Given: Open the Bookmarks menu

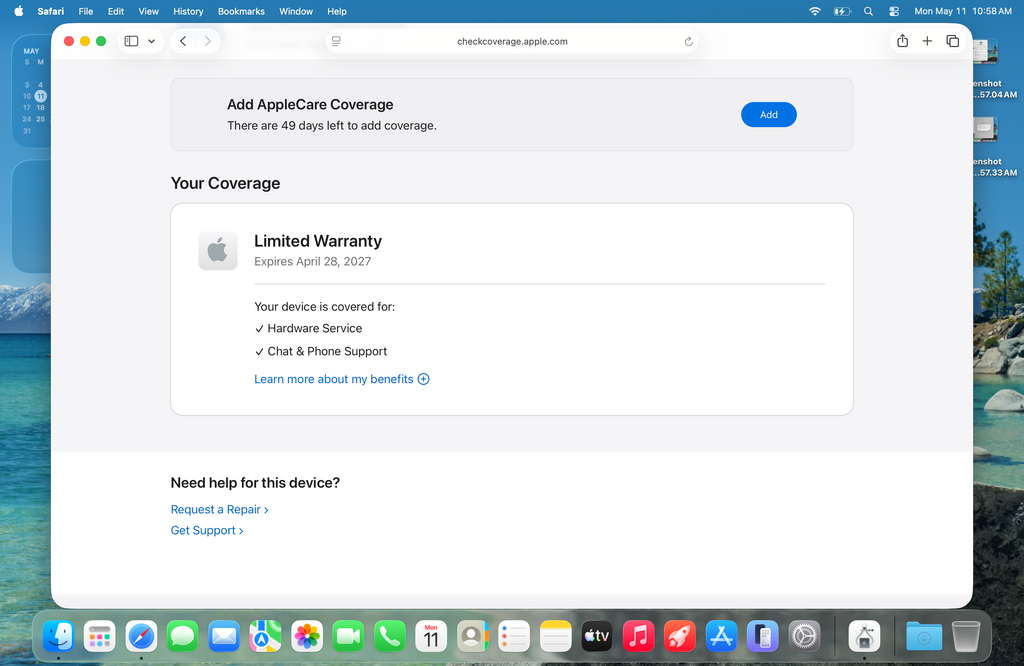Looking at the screenshot, I should point(241,11).
